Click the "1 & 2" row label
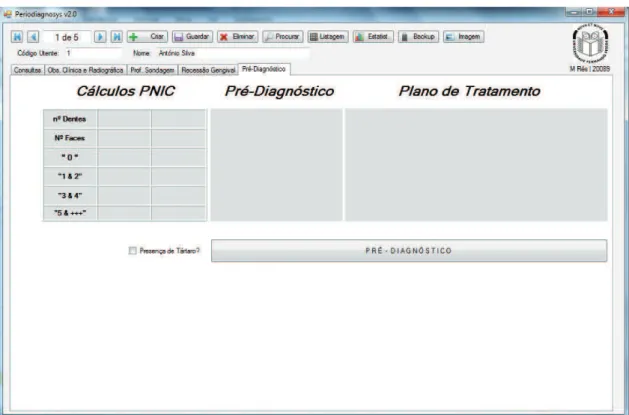The width and height of the screenshot is (629, 415). (70, 176)
